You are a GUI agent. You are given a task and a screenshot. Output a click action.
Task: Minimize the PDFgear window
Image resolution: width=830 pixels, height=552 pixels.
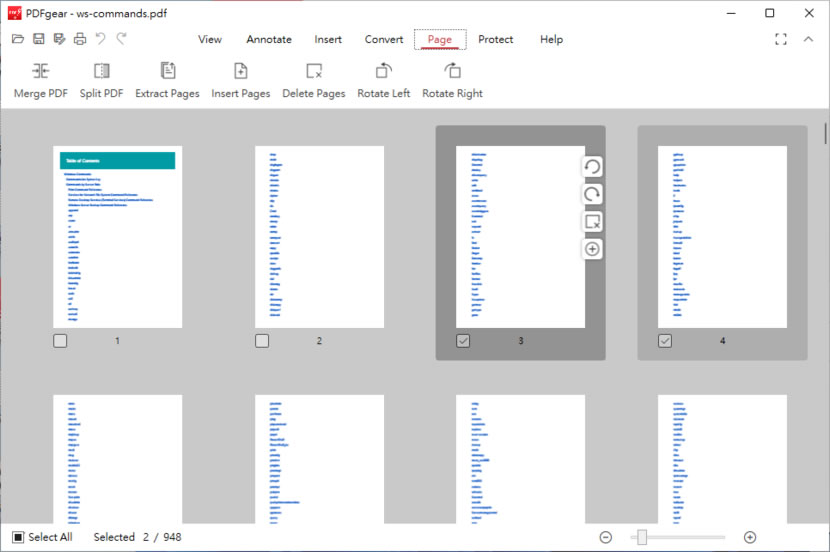pos(732,13)
